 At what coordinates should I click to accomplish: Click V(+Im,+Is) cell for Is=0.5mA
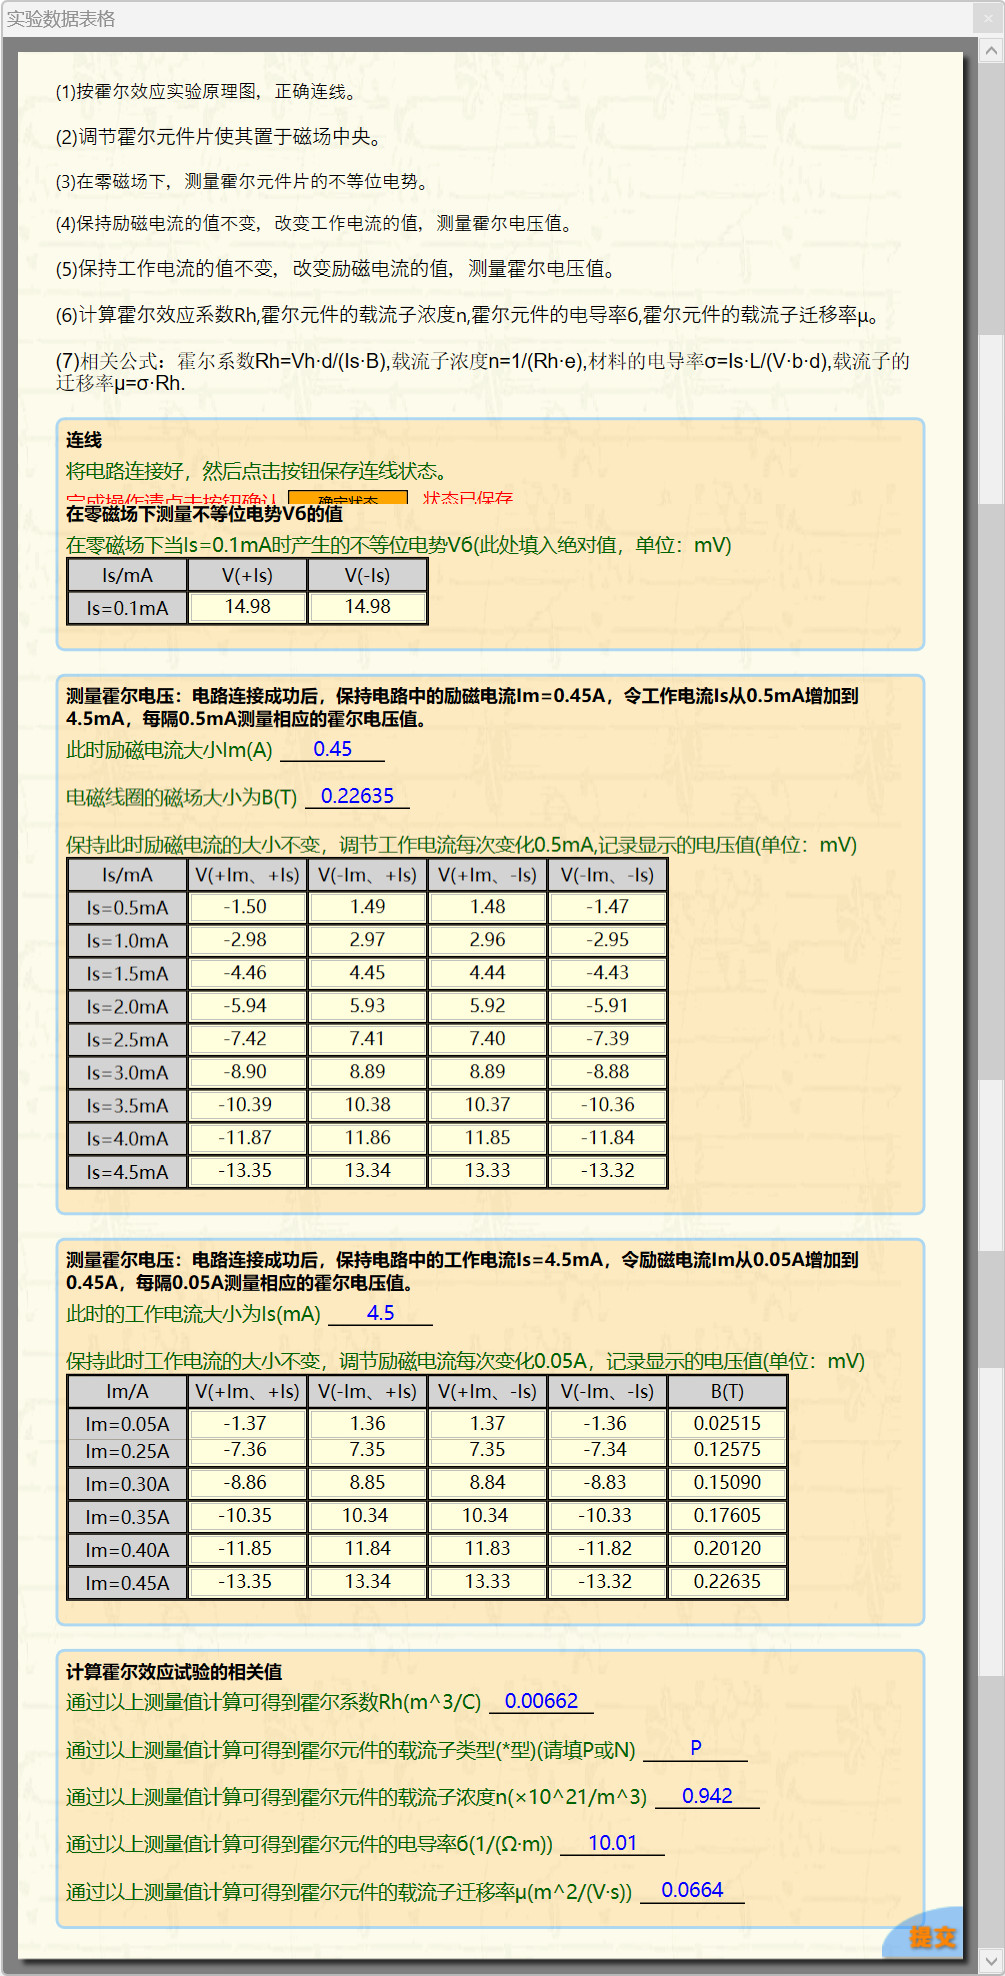[247, 907]
